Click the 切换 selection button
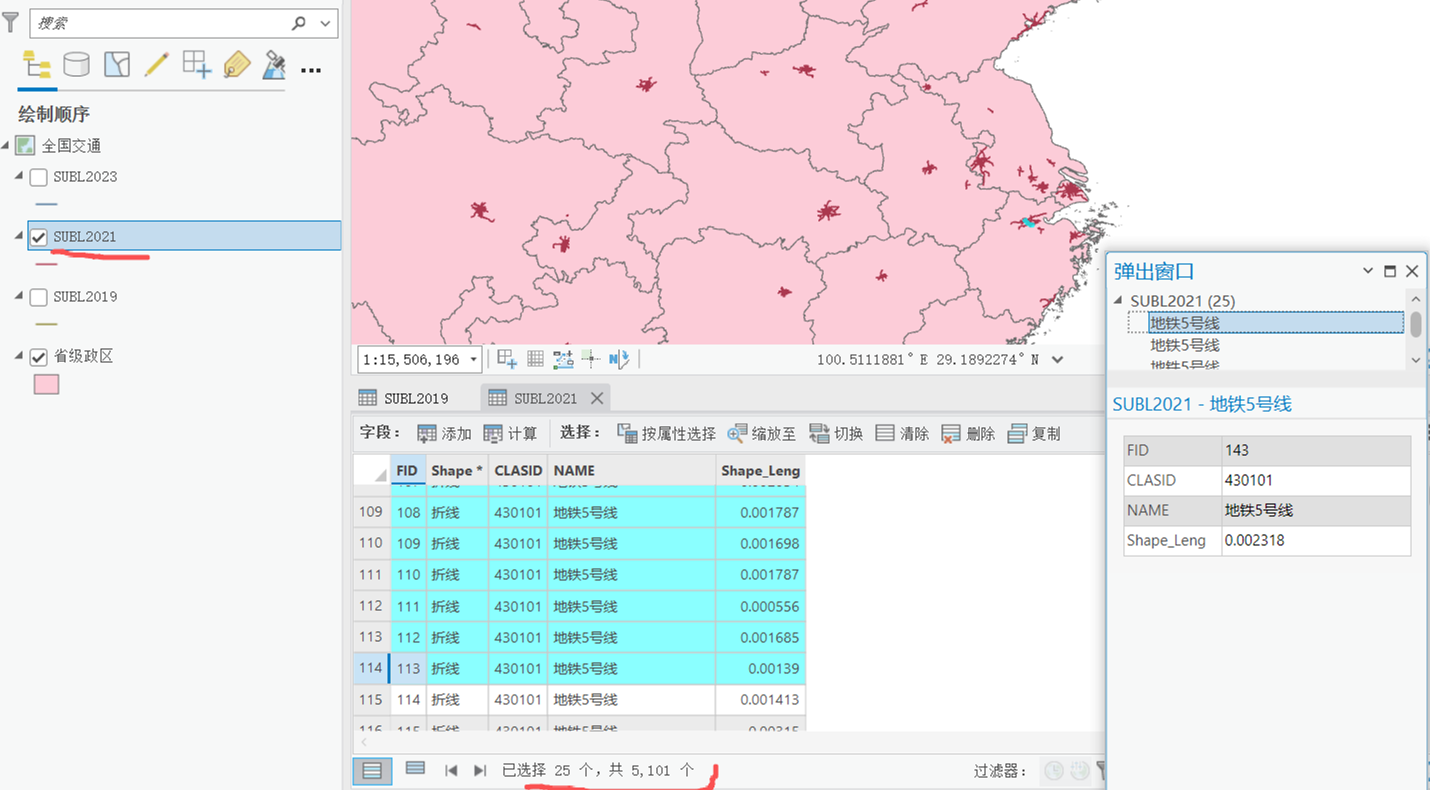Image resolution: width=1431 pixels, height=791 pixels. click(836, 433)
